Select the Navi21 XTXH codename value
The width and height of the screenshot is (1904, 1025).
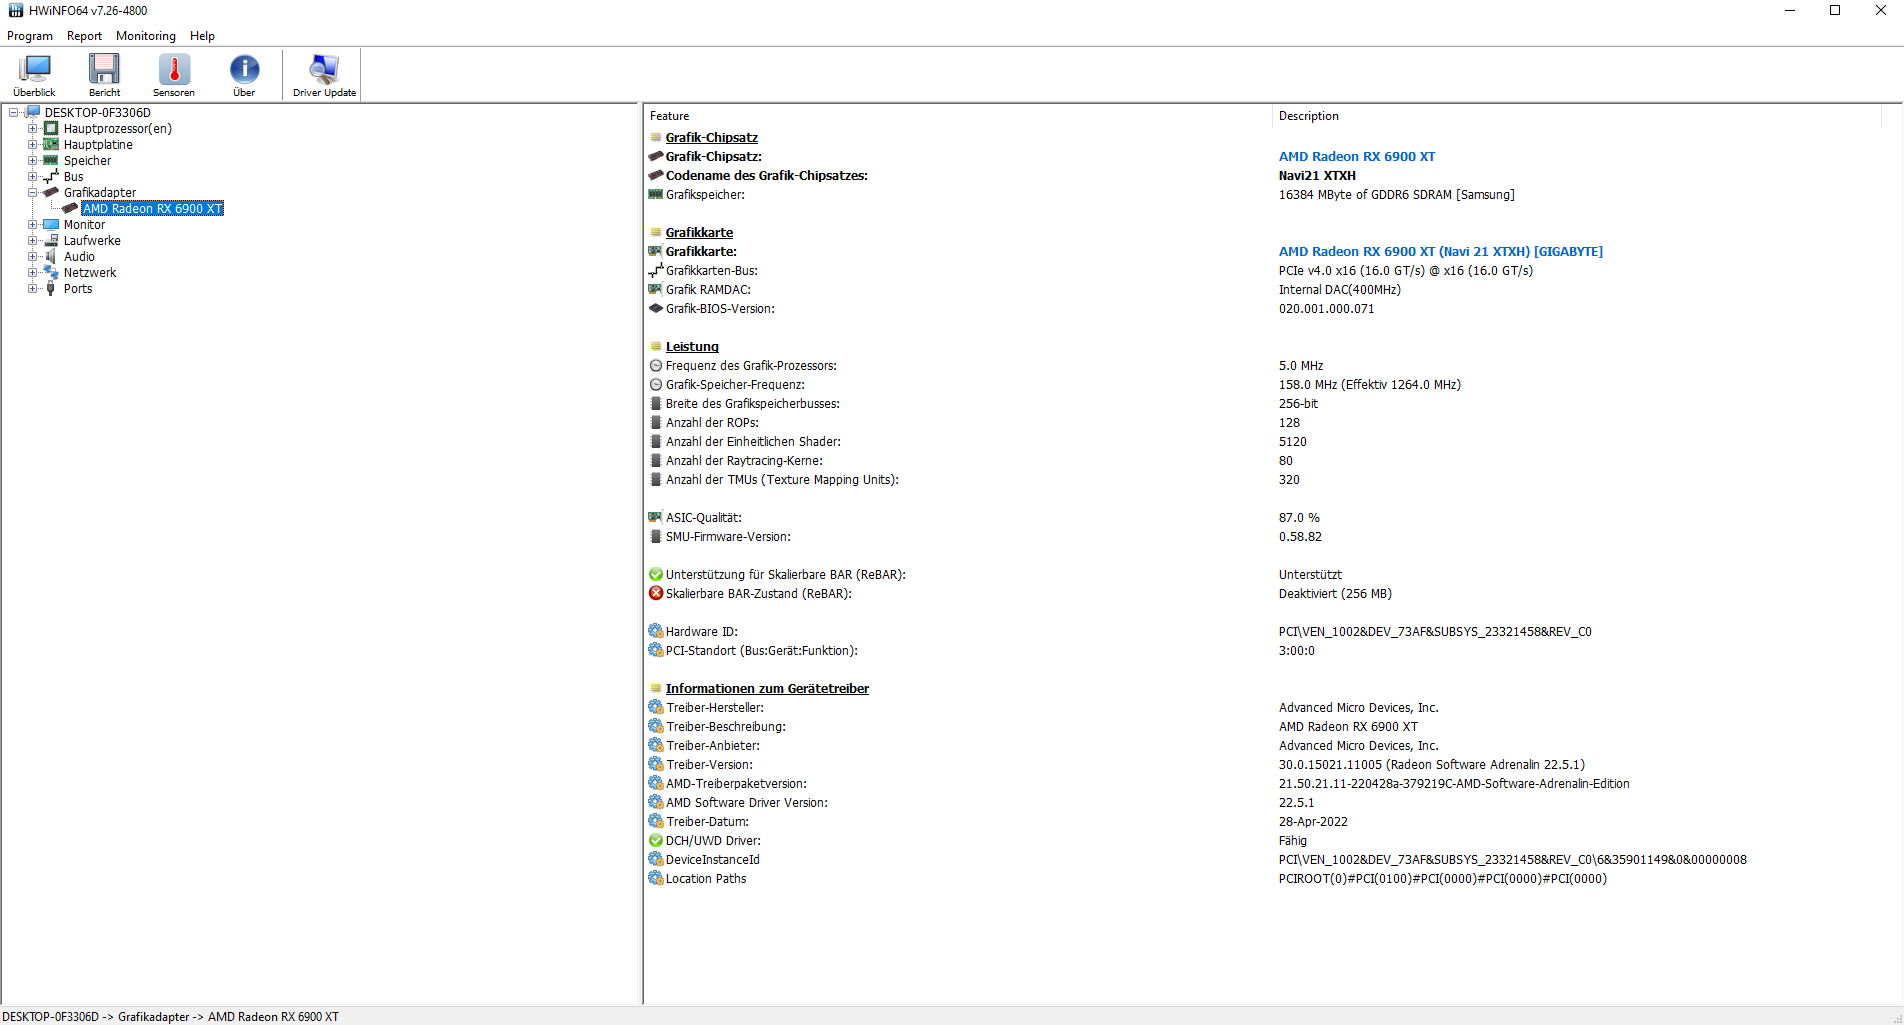(1317, 175)
